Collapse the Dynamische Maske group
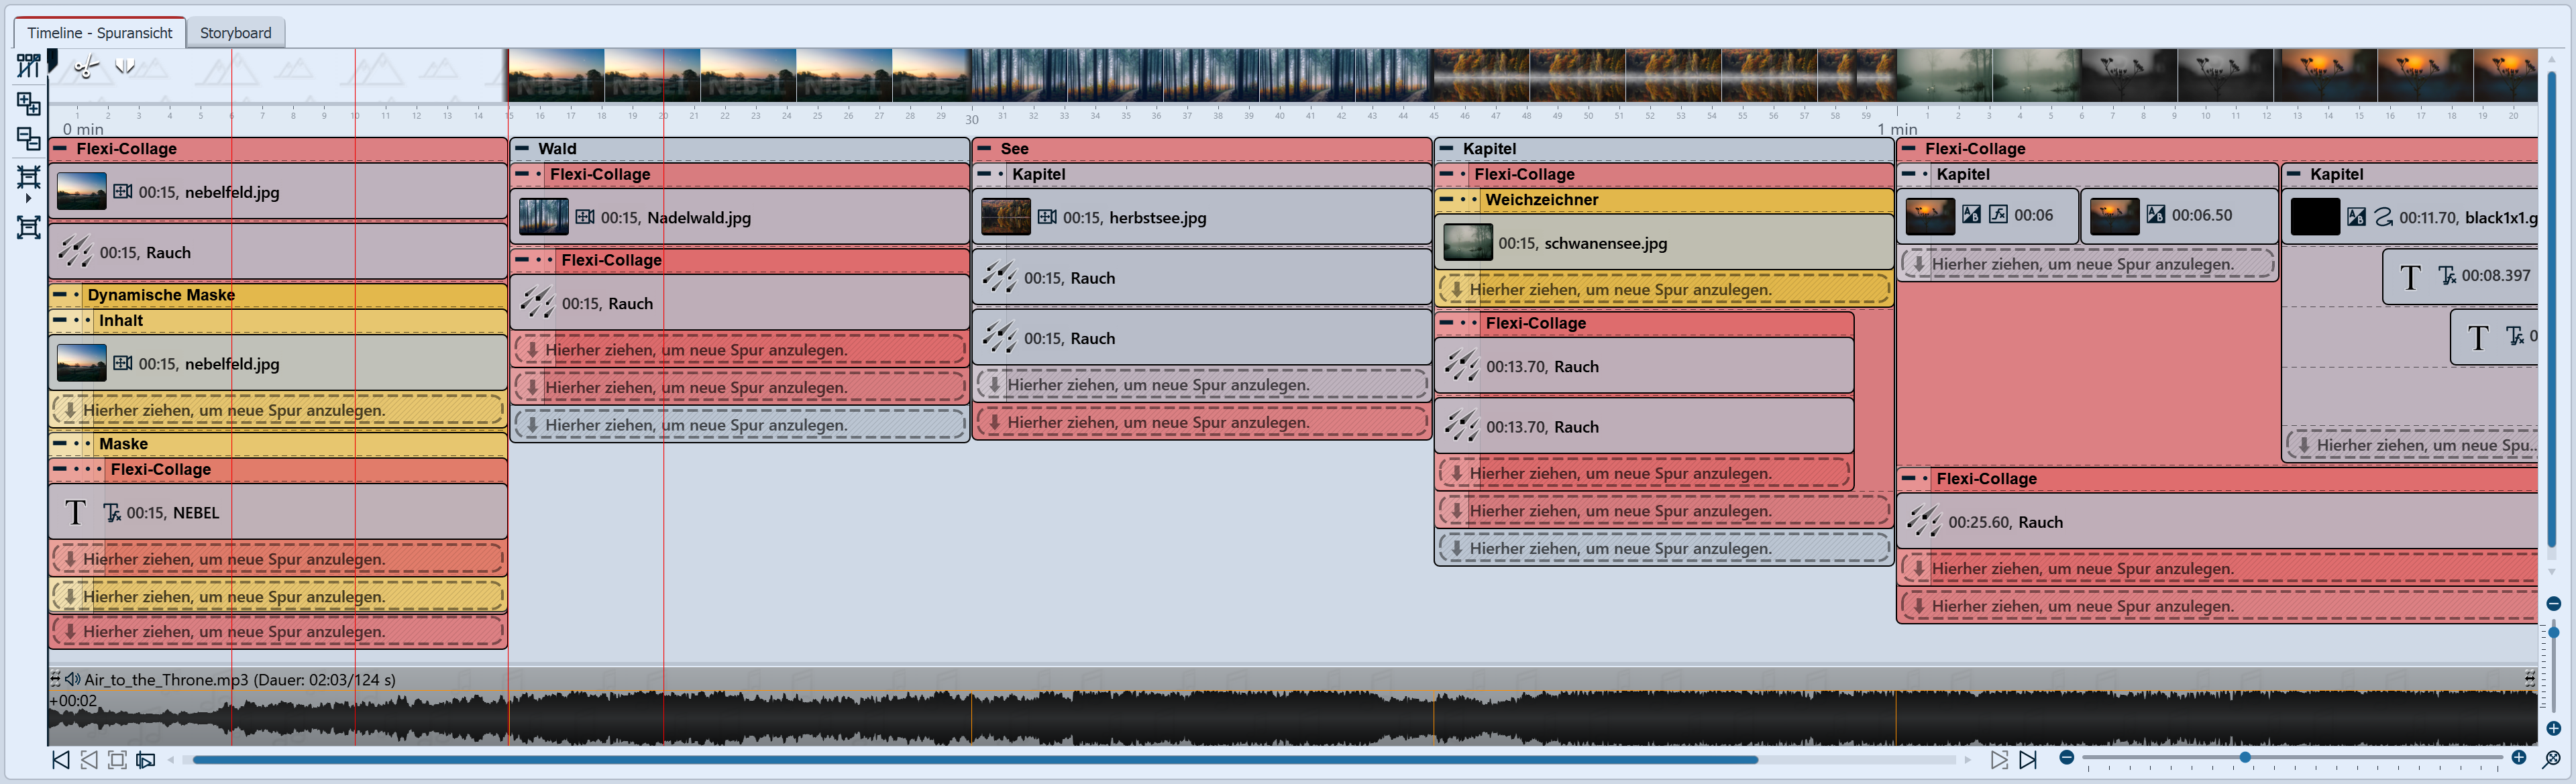The width and height of the screenshot is (2576, 784). [60, 295]
